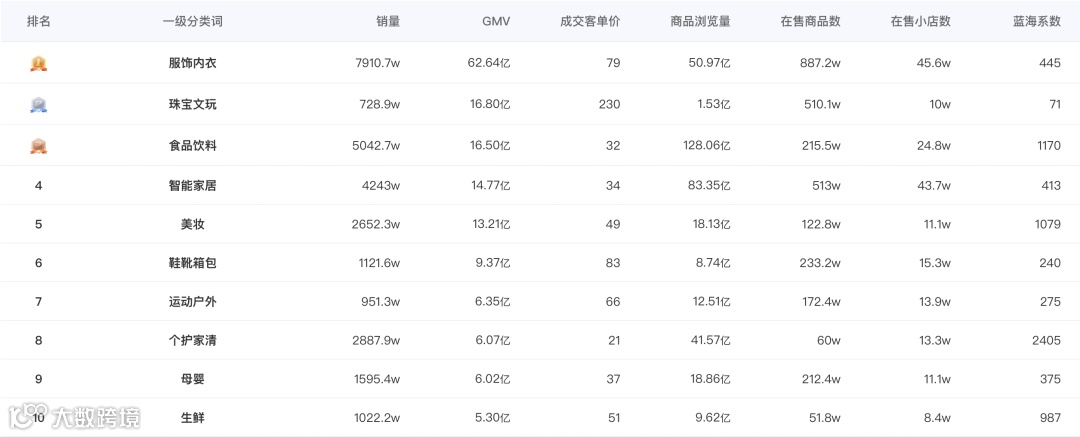
Task: Click the bronze medal rank icon
Action: 39,145
